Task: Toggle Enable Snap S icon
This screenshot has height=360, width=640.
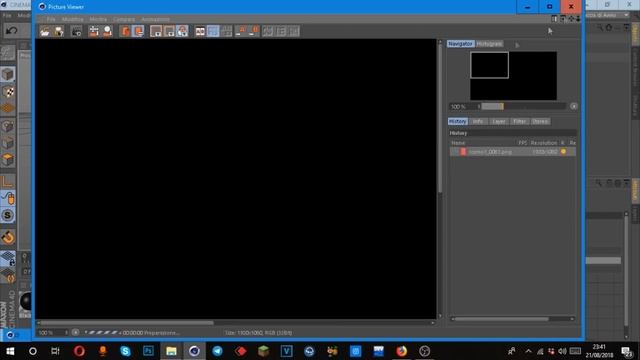Action: pyautogui.click(x=8, y=216)
